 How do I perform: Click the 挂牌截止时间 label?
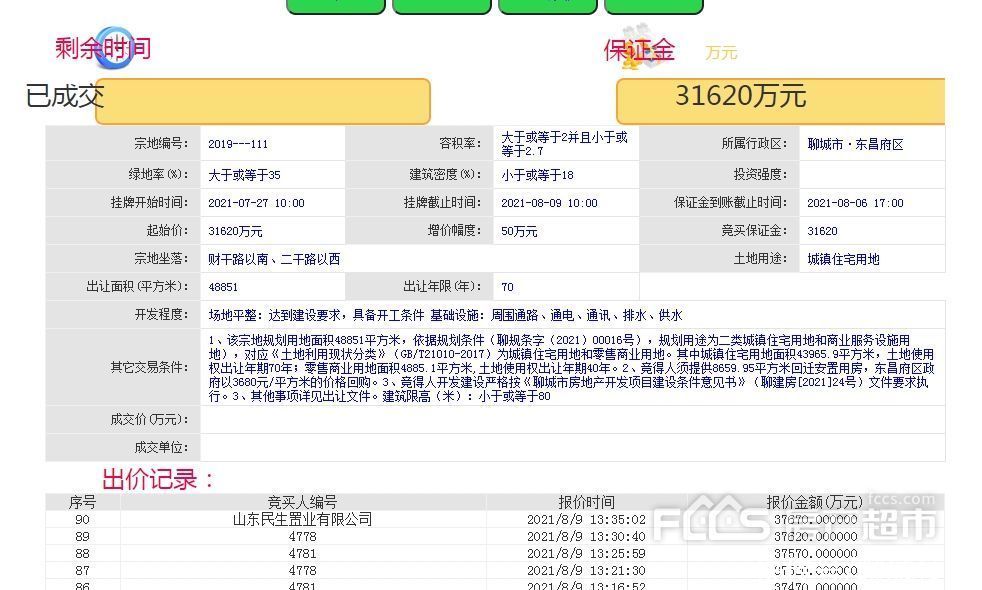coord(443,202)
